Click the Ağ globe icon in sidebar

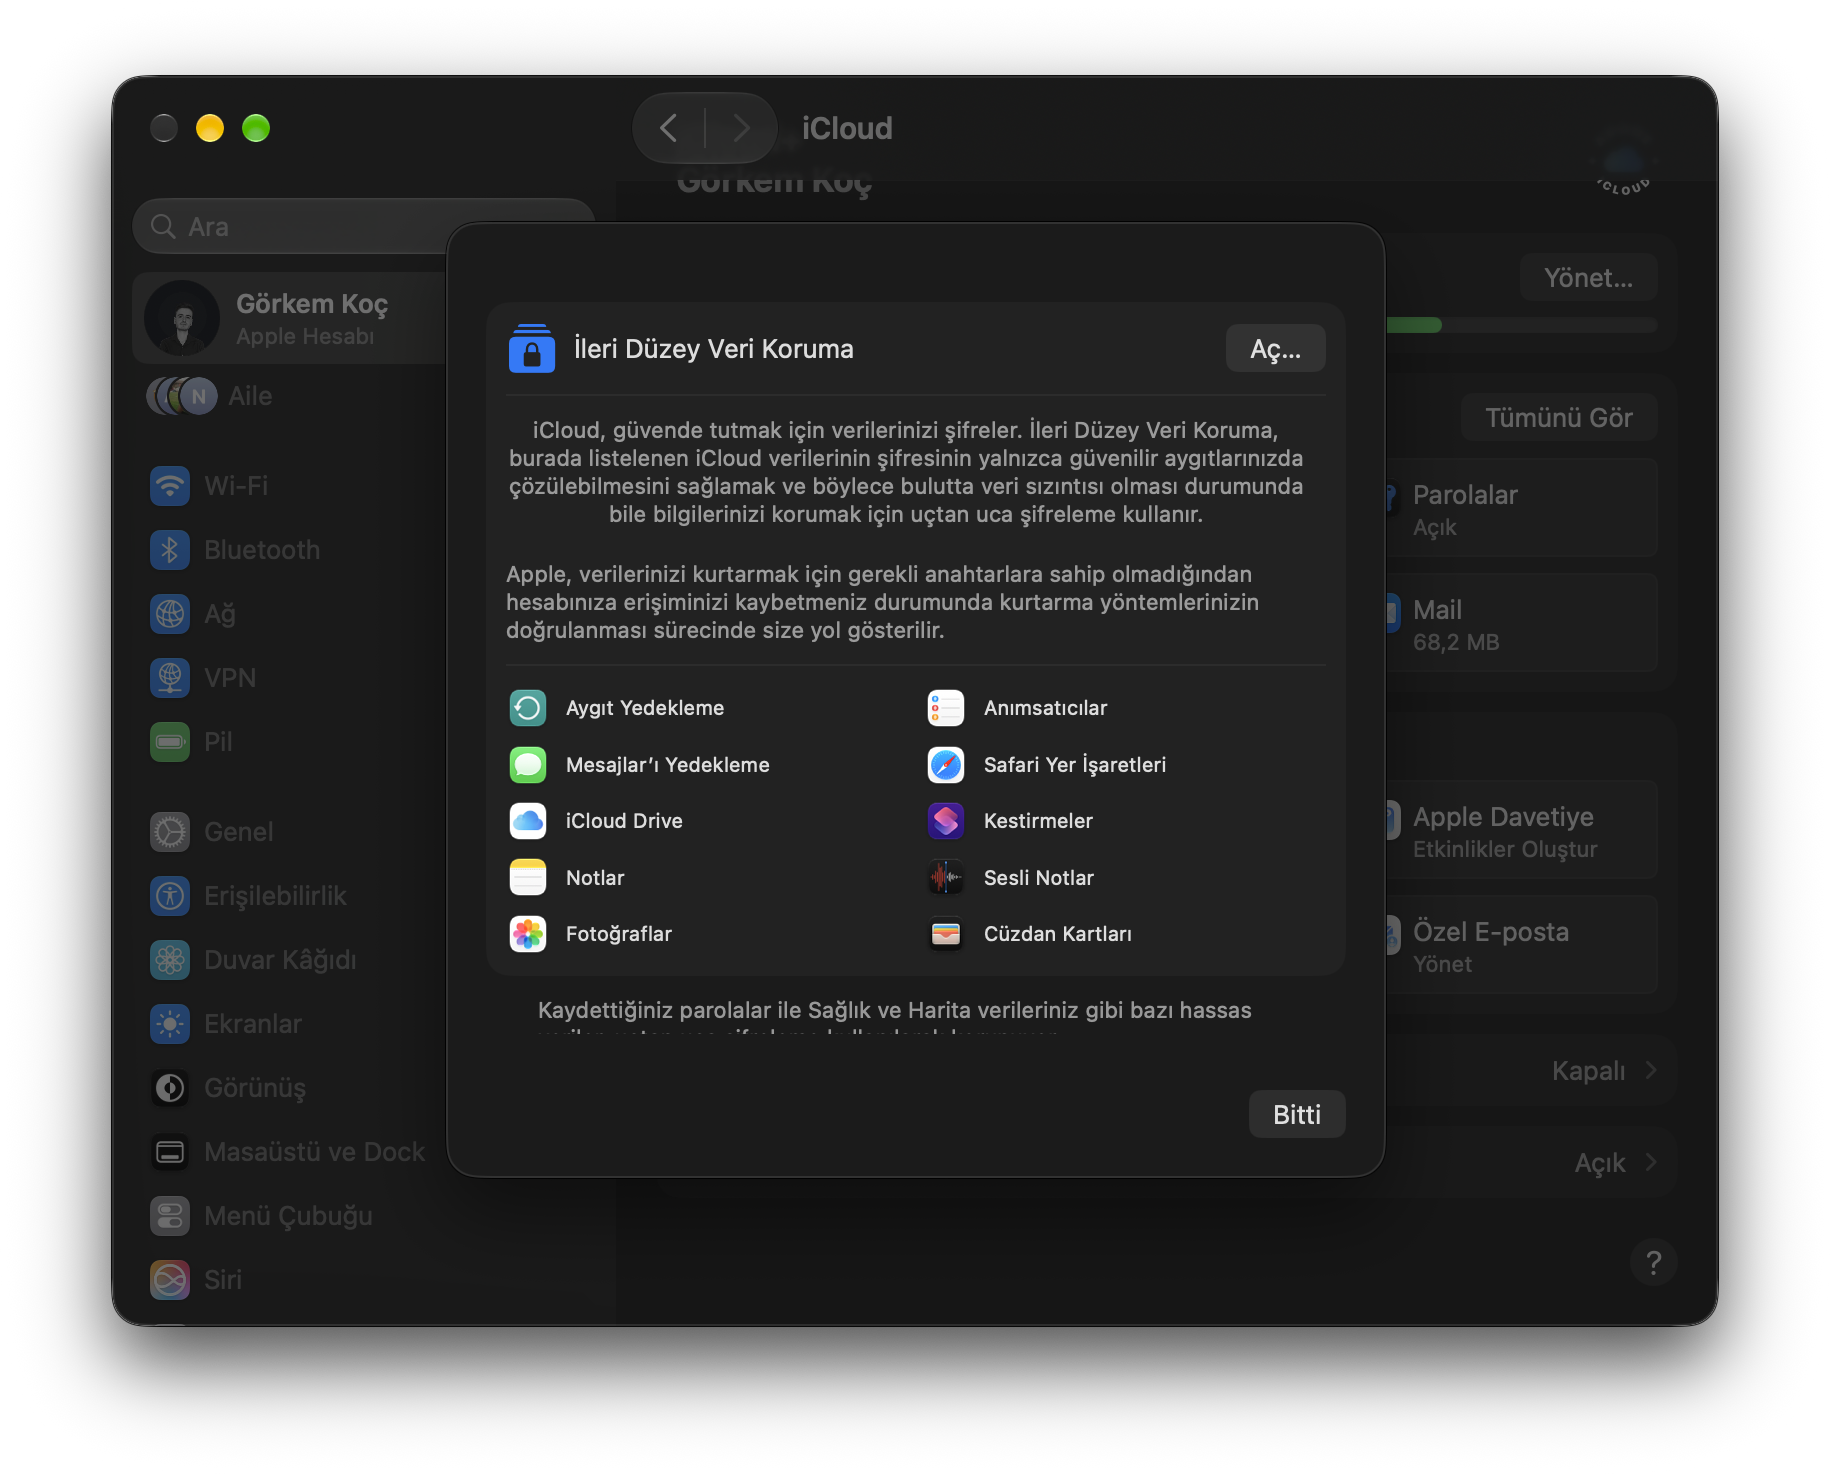(x=170, y=614)
